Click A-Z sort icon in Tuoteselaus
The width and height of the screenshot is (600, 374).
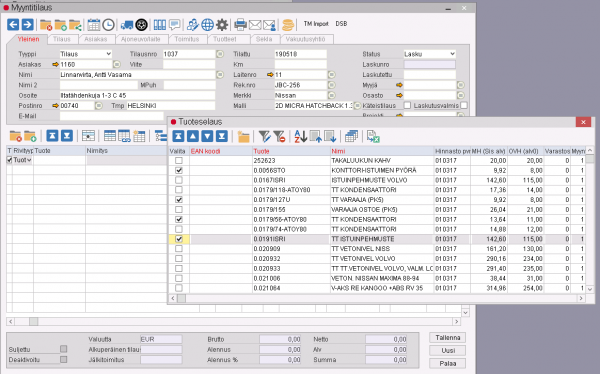coord(300,136)
